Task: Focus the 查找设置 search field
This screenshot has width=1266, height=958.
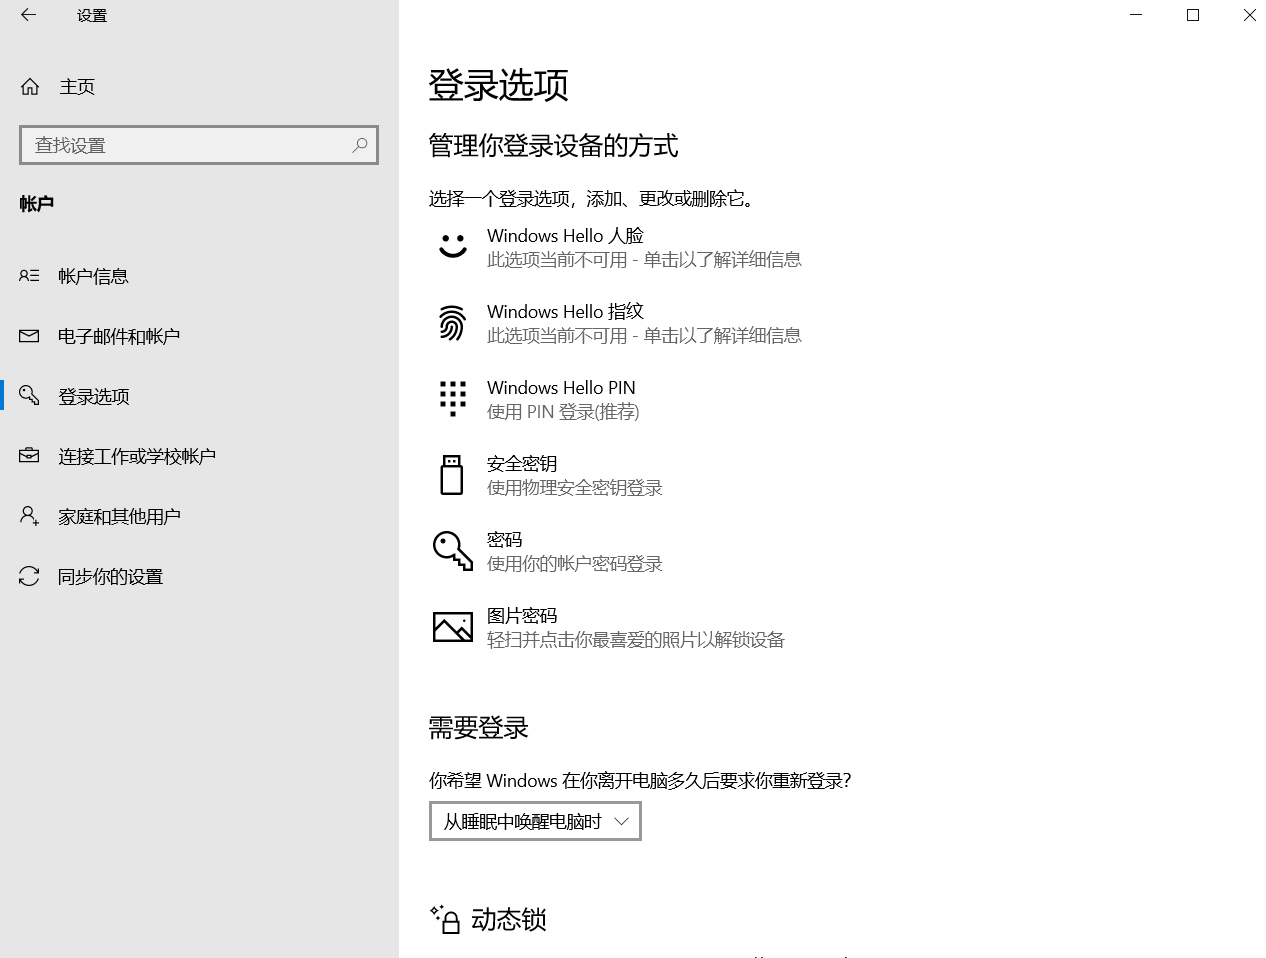Action: point(185,145)
